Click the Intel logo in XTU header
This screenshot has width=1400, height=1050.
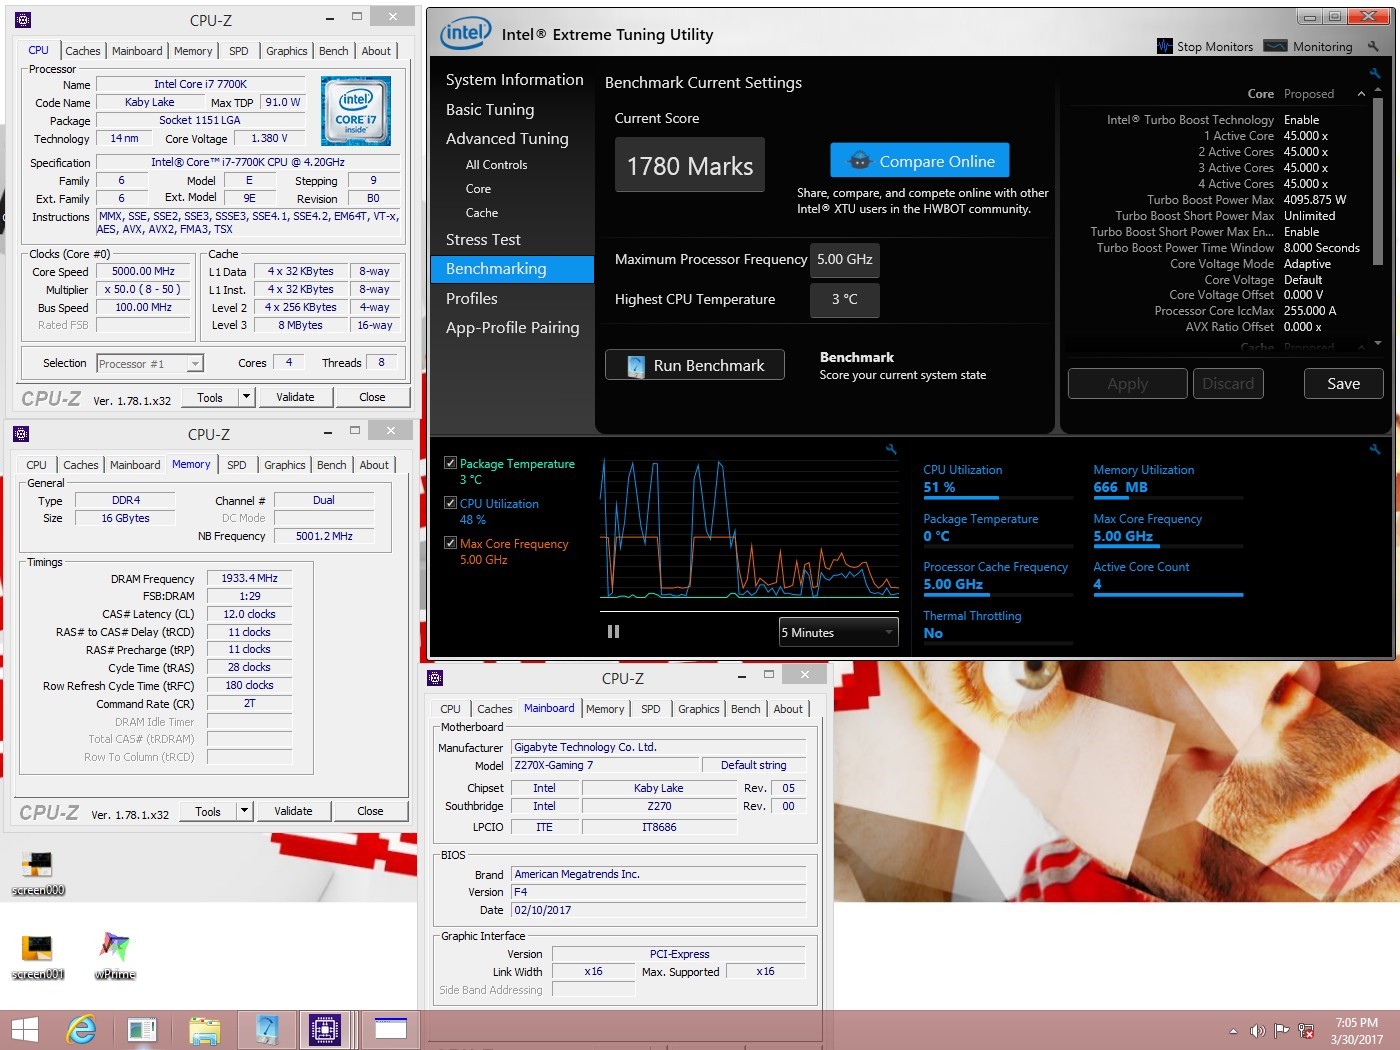(x=466, y=34)
